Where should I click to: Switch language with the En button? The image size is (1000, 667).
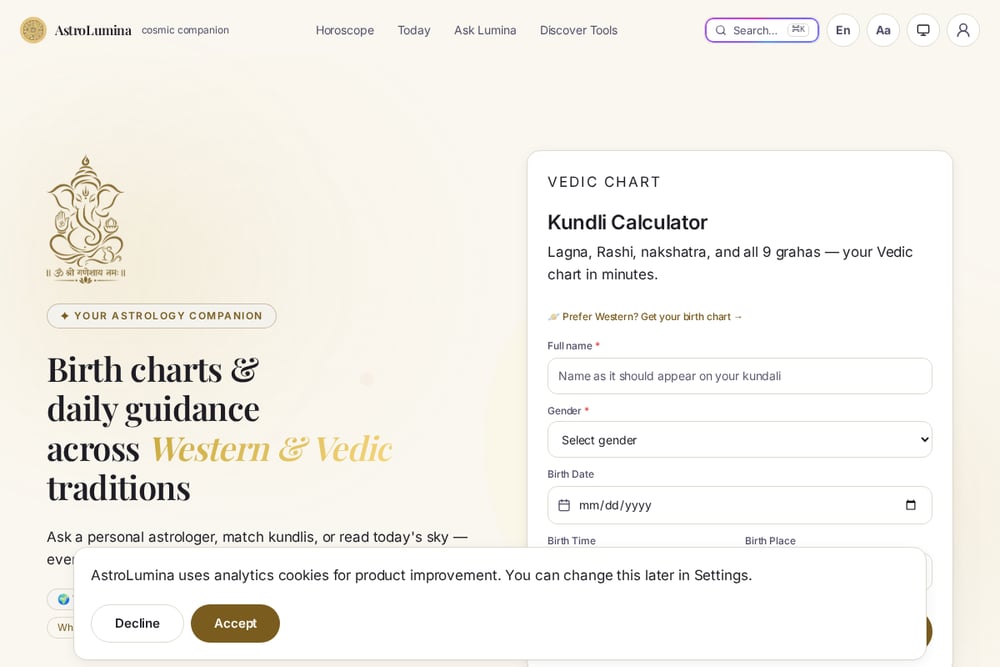843,30
